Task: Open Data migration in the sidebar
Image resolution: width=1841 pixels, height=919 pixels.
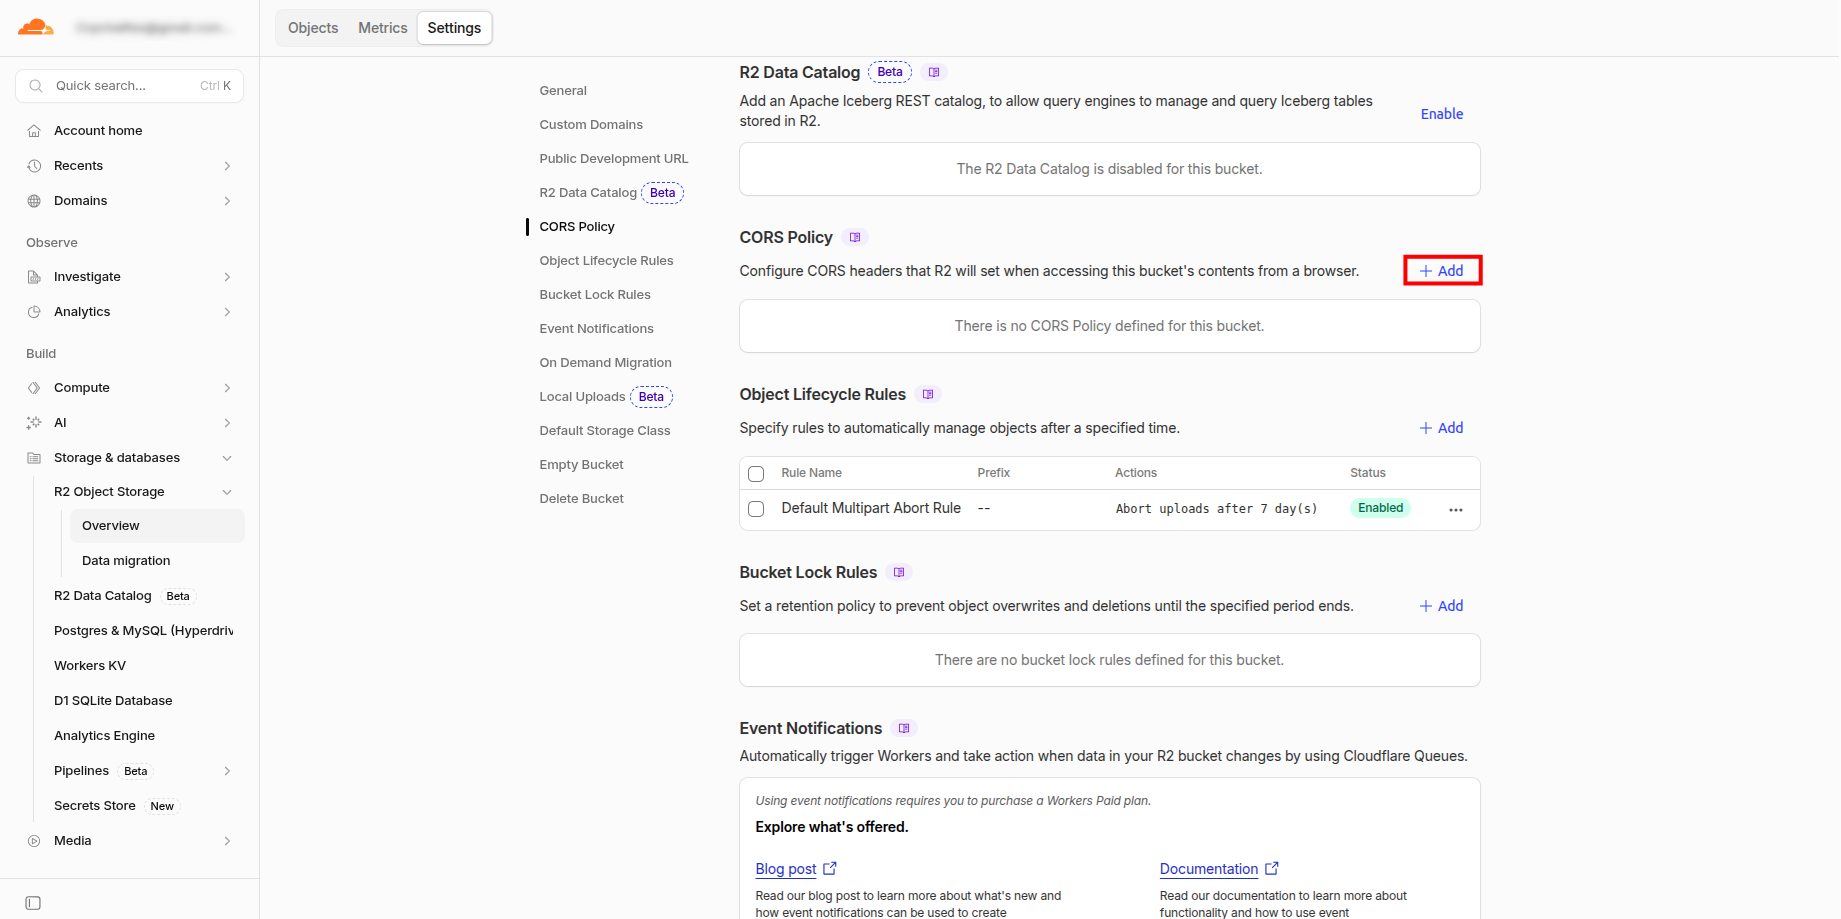Action: coord(126,561)
